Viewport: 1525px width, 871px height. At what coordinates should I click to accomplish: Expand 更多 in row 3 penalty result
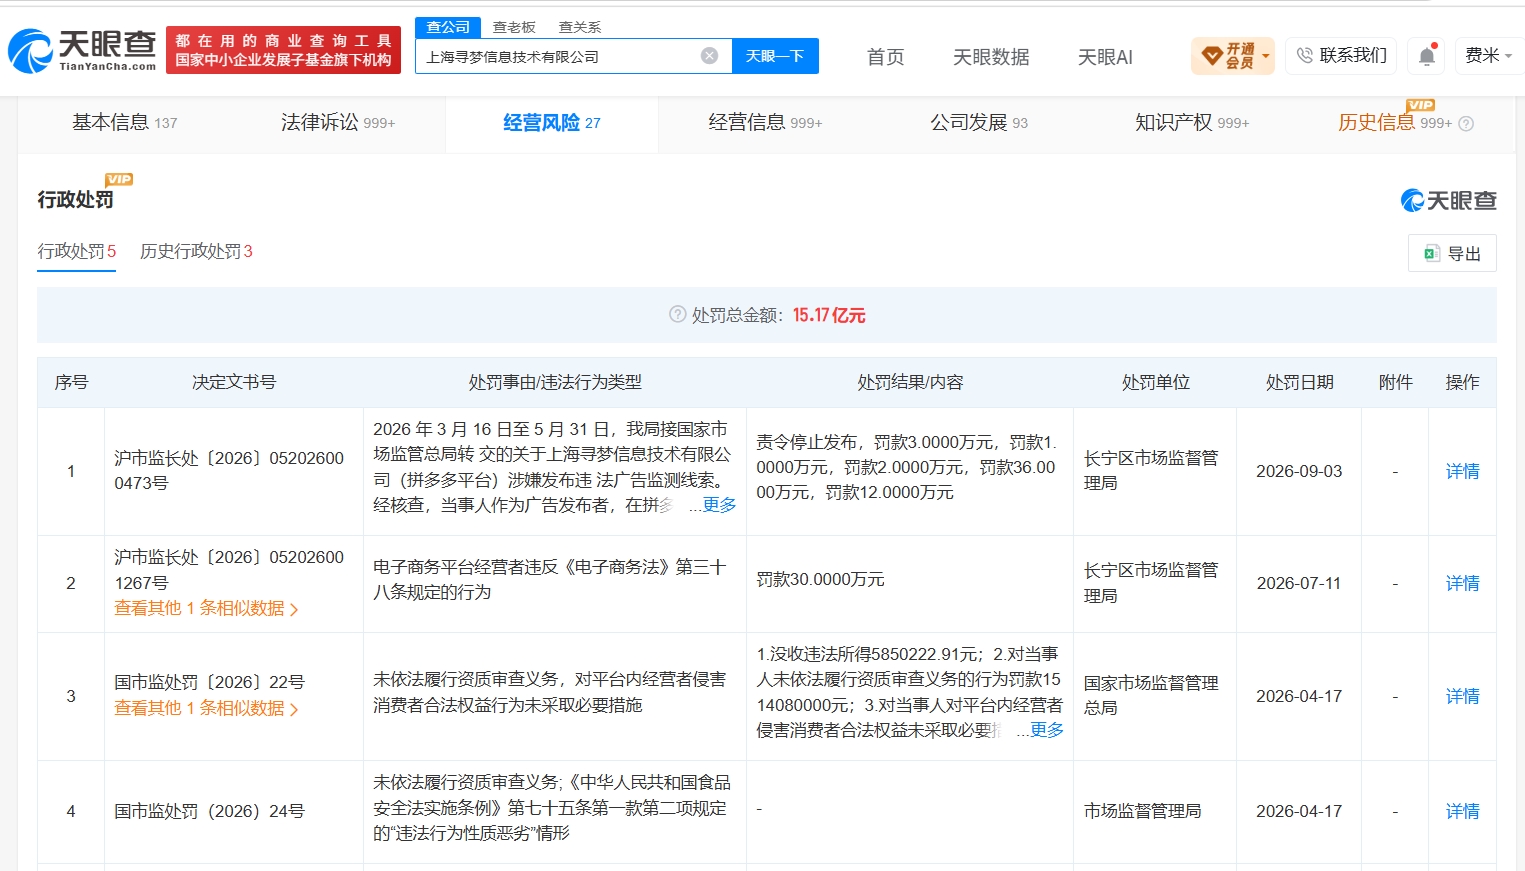pos(1047,730)
